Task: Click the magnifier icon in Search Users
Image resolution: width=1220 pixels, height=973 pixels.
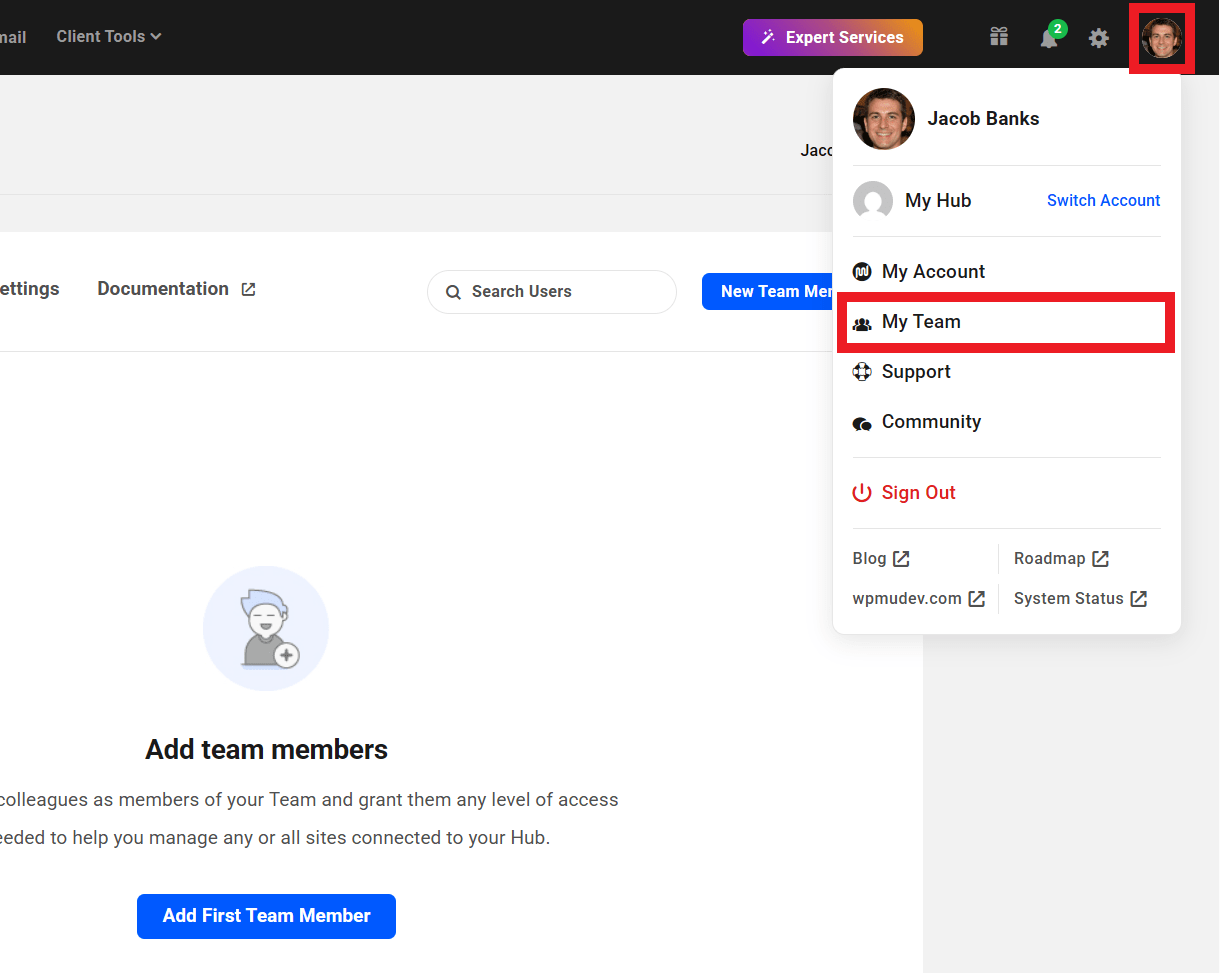Action: 454,292
